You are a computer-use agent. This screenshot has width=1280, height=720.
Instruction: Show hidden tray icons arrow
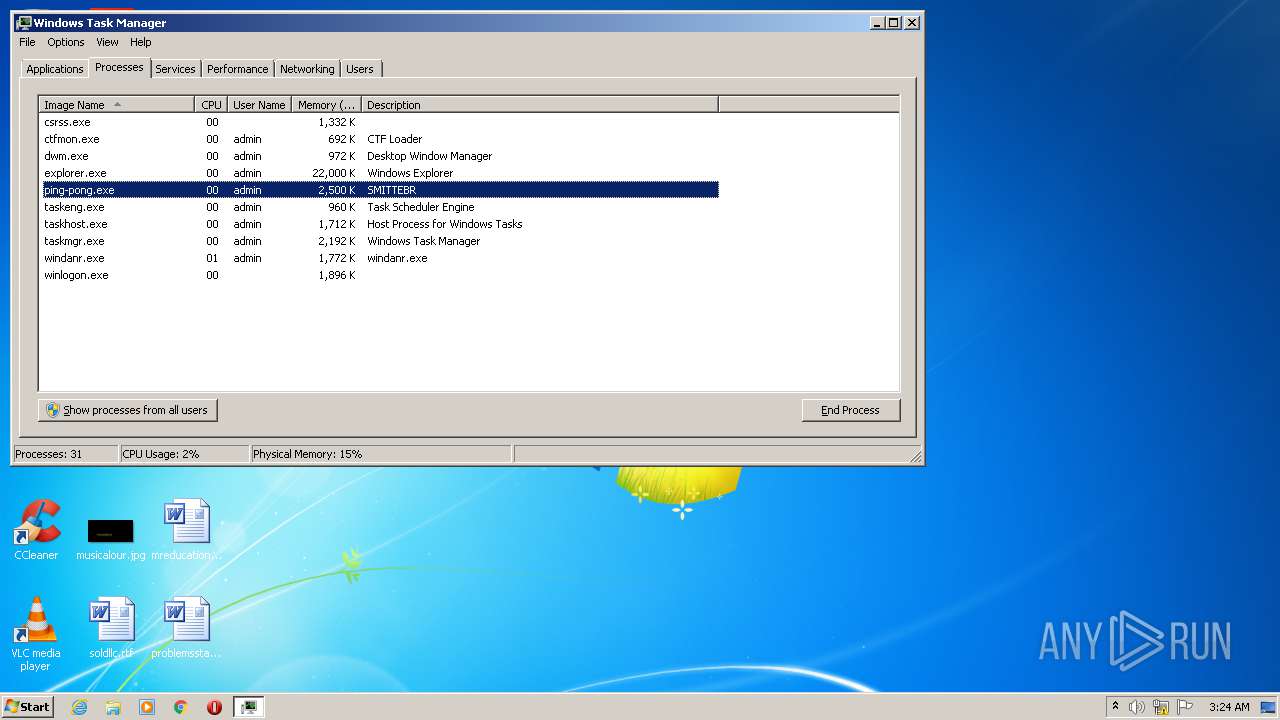[1115, 707]
